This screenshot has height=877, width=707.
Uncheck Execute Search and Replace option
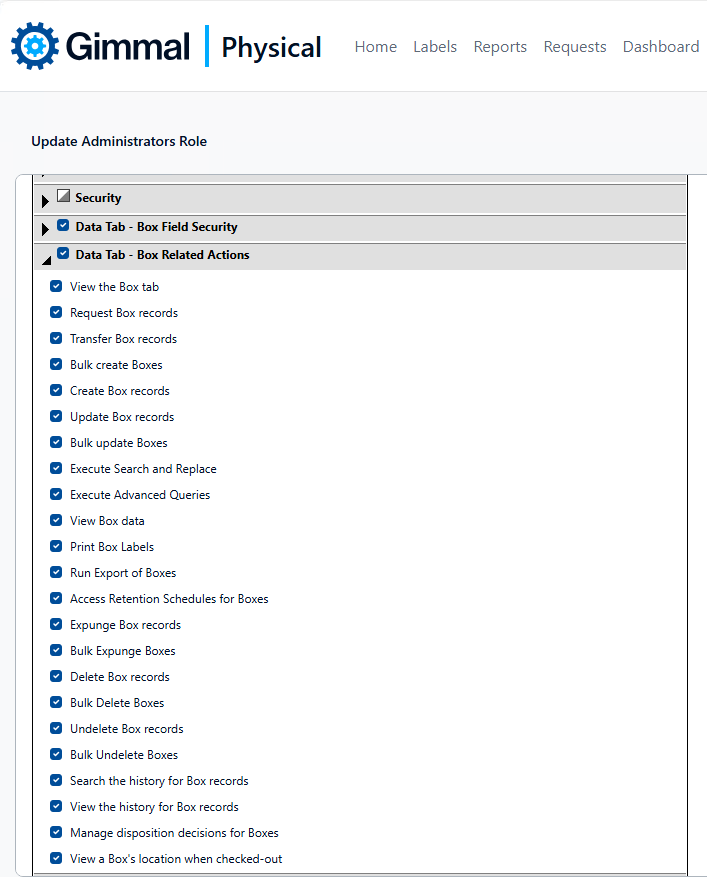click(56, 468)
